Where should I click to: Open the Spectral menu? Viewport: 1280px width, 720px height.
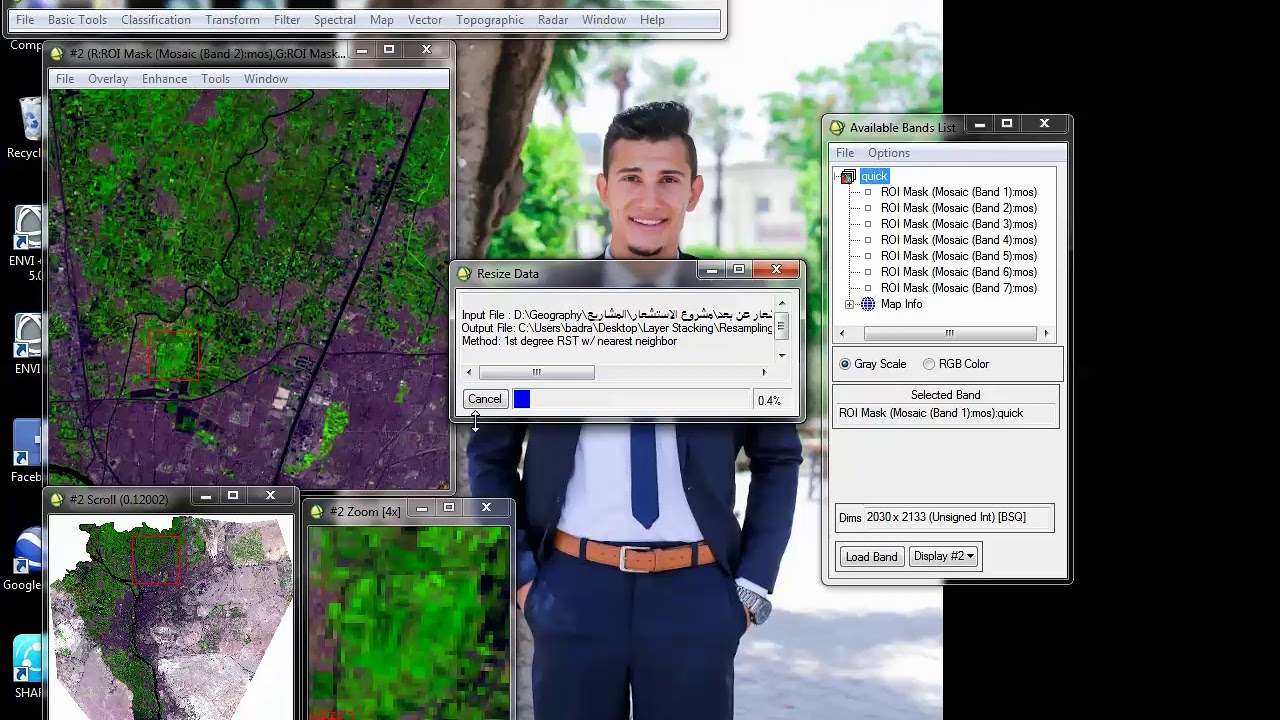point(334,20)
